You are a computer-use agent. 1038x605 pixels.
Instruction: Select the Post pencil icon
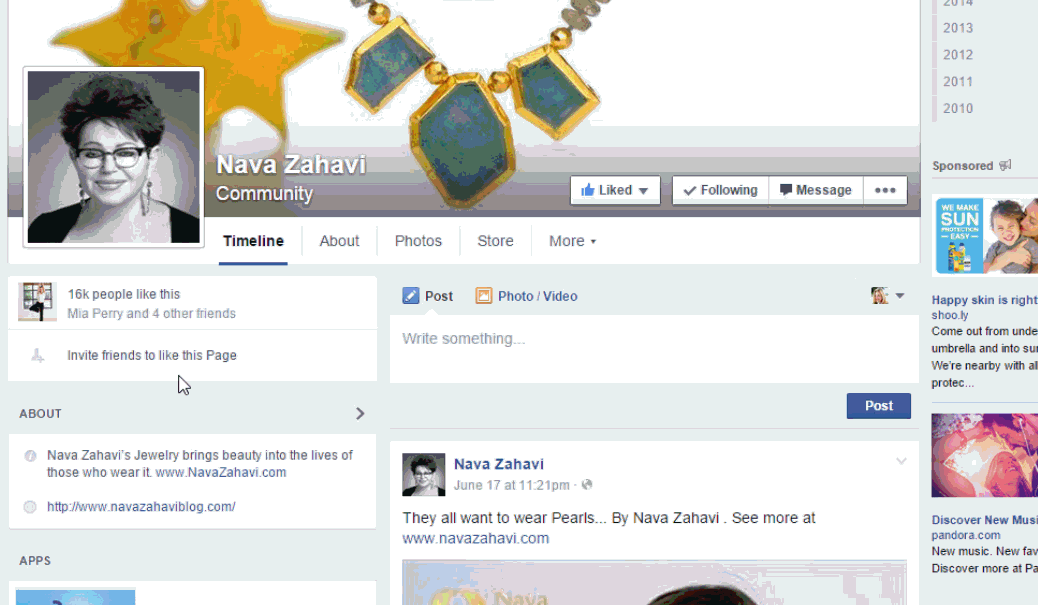(x=411, y=296)
